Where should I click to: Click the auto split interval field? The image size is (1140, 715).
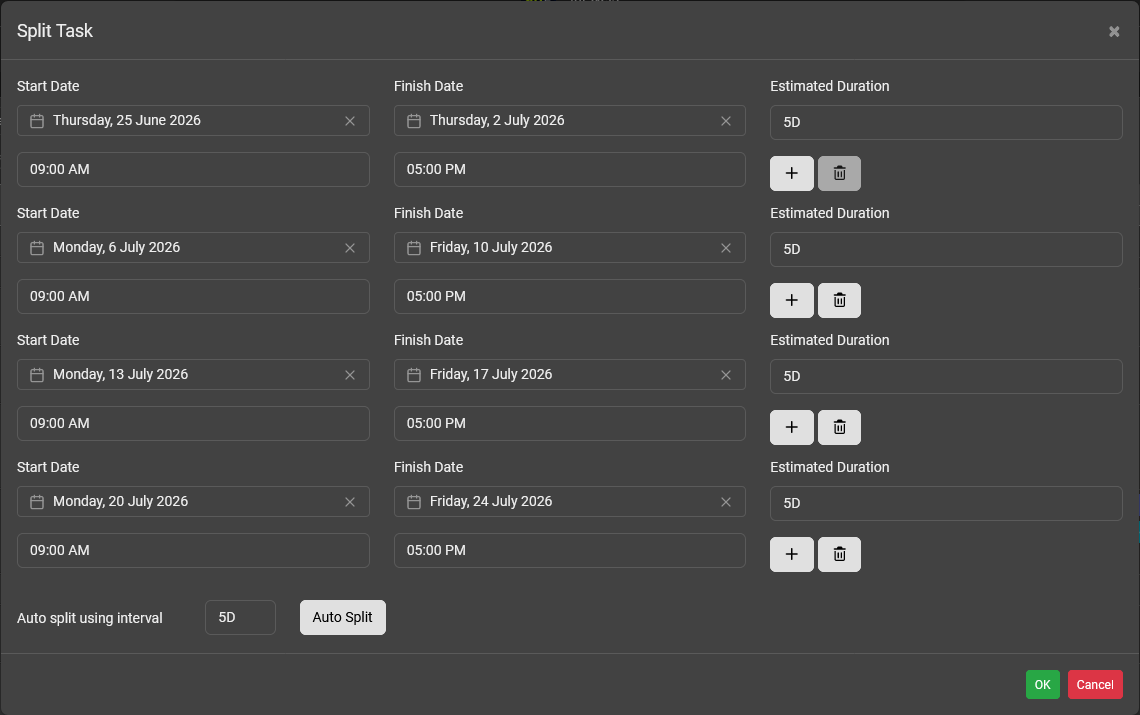coord(240,617)
